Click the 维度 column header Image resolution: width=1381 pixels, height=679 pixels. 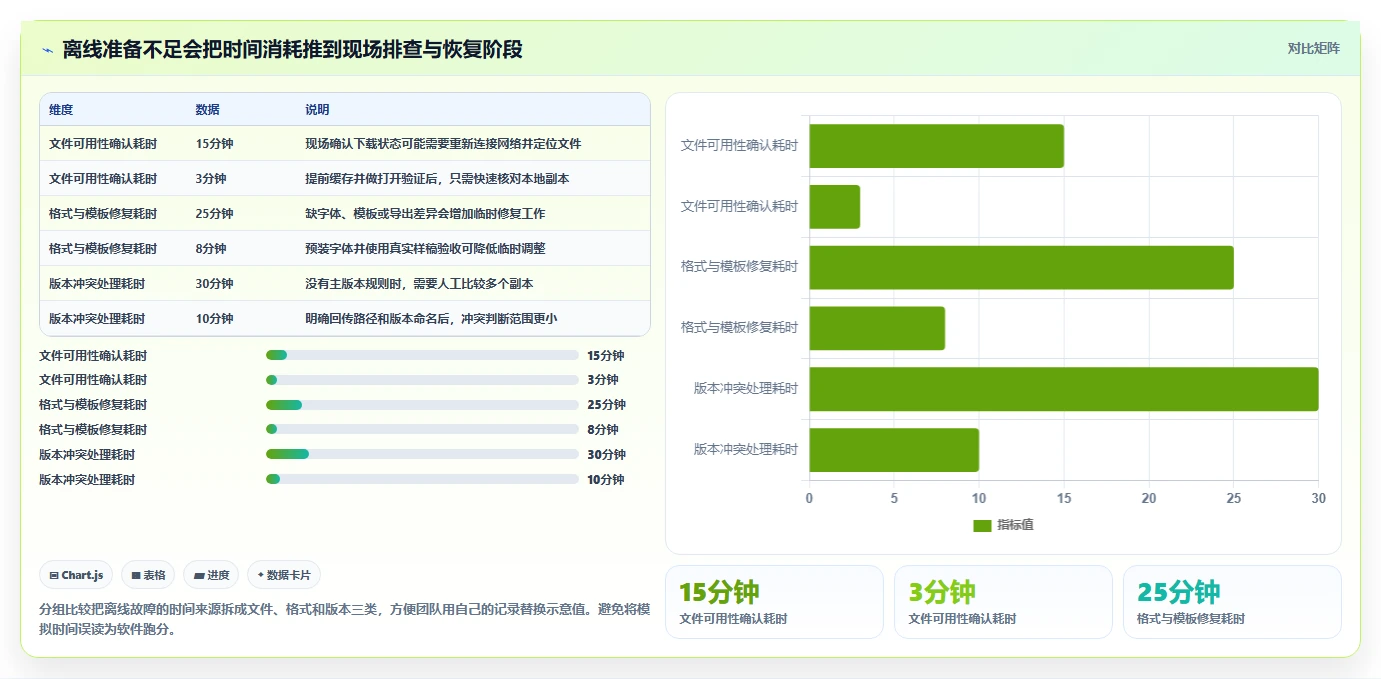point(61,110)
